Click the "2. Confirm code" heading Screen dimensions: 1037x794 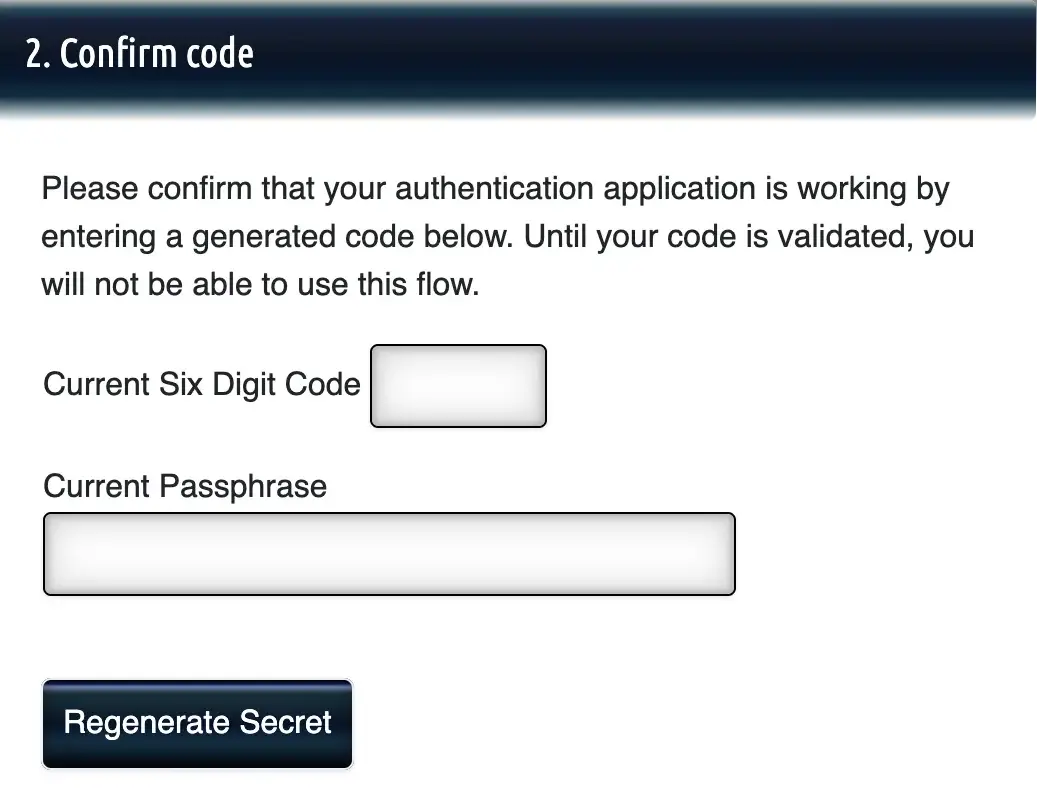click(x=140, y=54)
